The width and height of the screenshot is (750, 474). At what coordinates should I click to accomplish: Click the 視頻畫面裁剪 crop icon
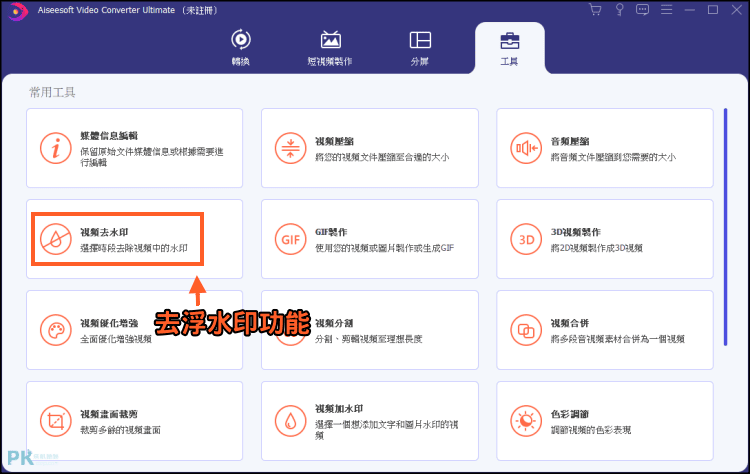click(55, 421)
